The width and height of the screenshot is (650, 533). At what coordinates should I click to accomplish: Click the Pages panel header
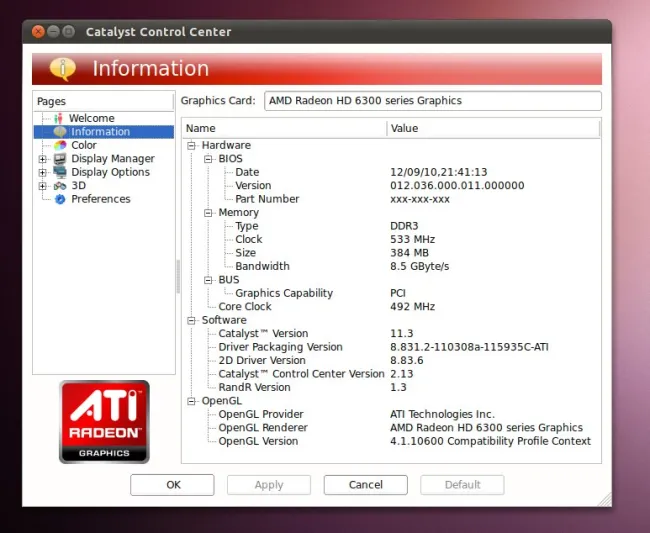[103, 102]
